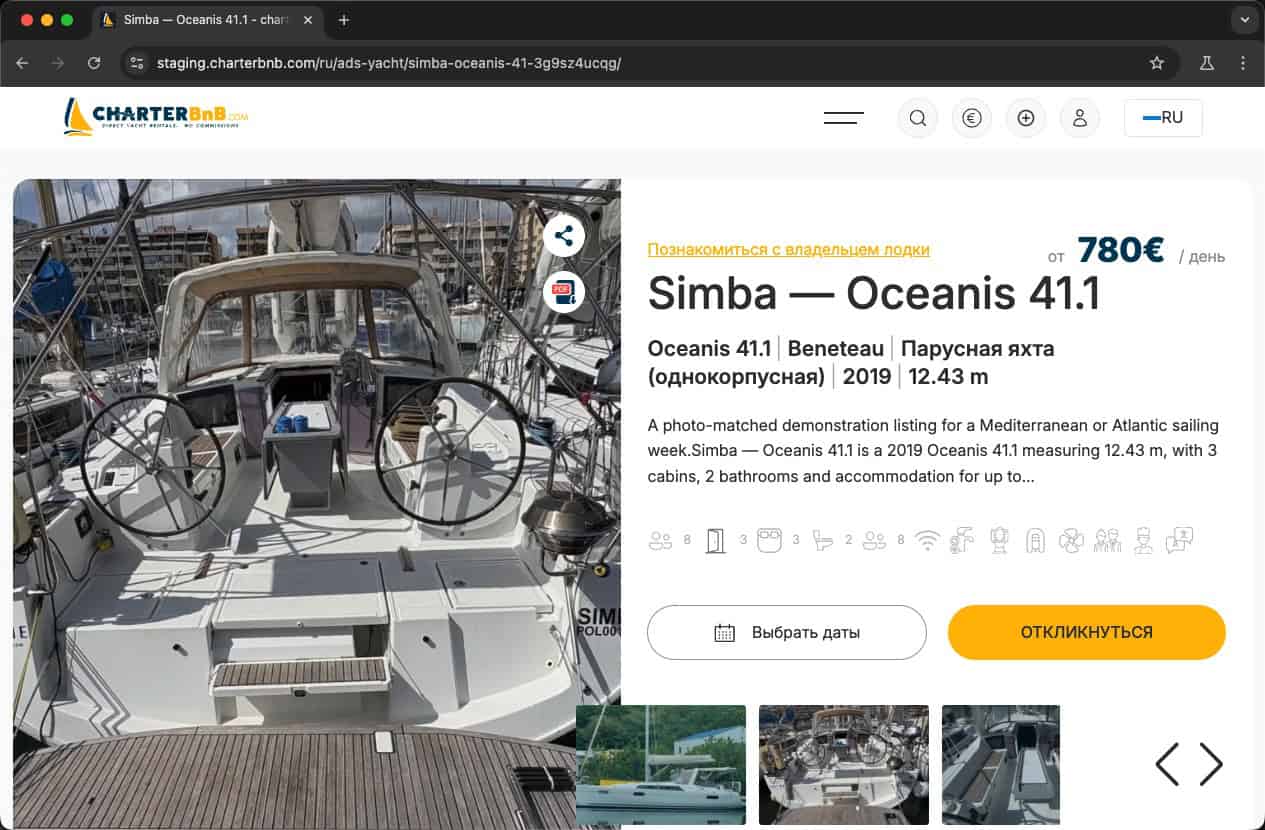Click the orange ОТКЛИКНУТЬСЯ button
This screenshot has width=1265, height=830.
click(1086, 632)
